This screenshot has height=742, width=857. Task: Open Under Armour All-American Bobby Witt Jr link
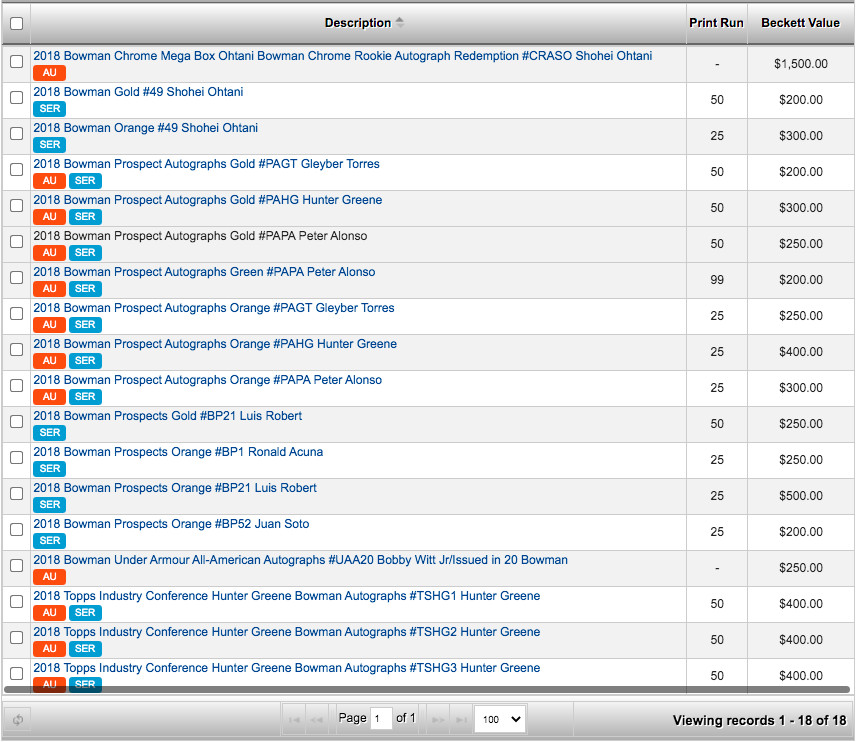[301, 560]
